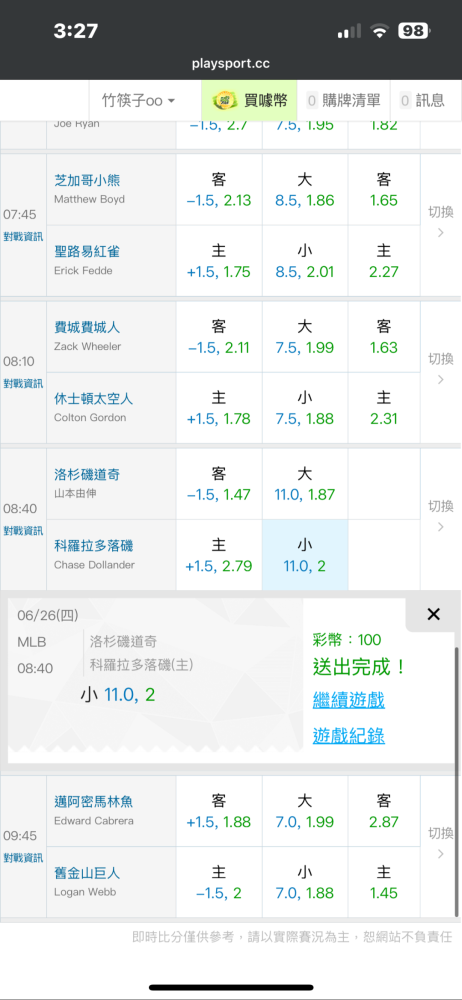Pick 主 1.45 Giants moneyline

pos(384,882)
